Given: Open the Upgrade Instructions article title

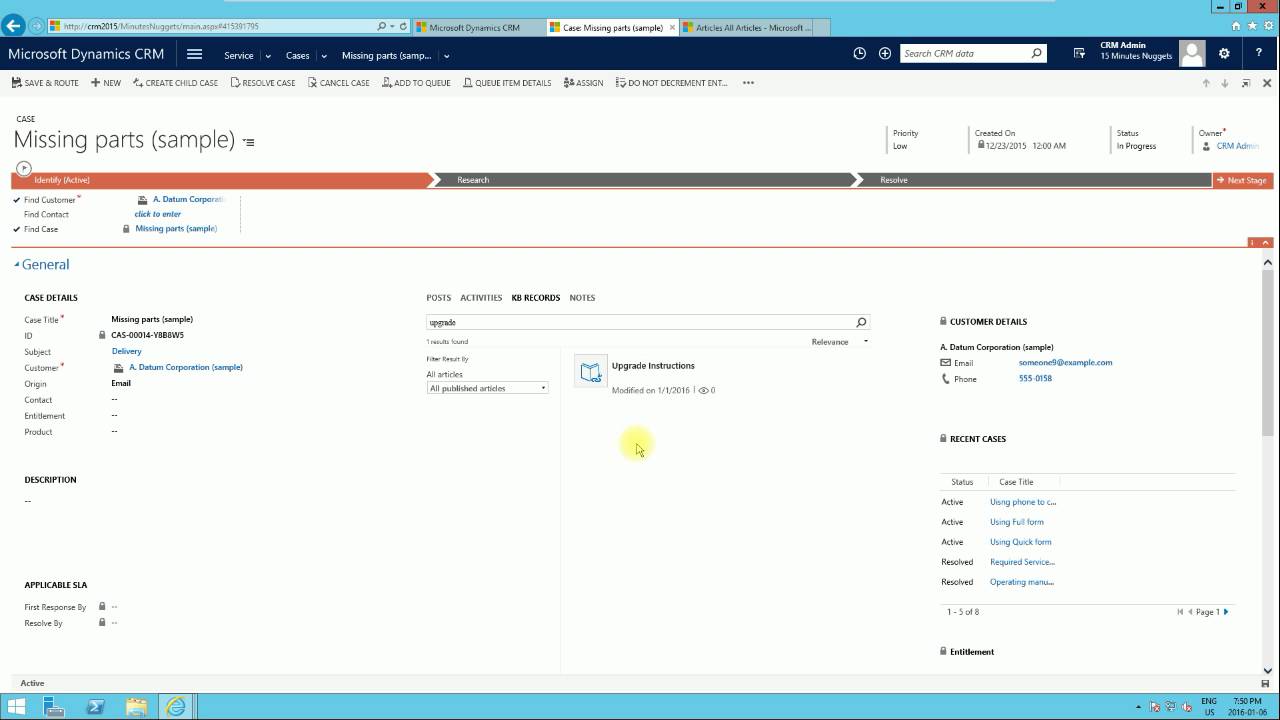Looking at the screenshot, I should 653,366.
